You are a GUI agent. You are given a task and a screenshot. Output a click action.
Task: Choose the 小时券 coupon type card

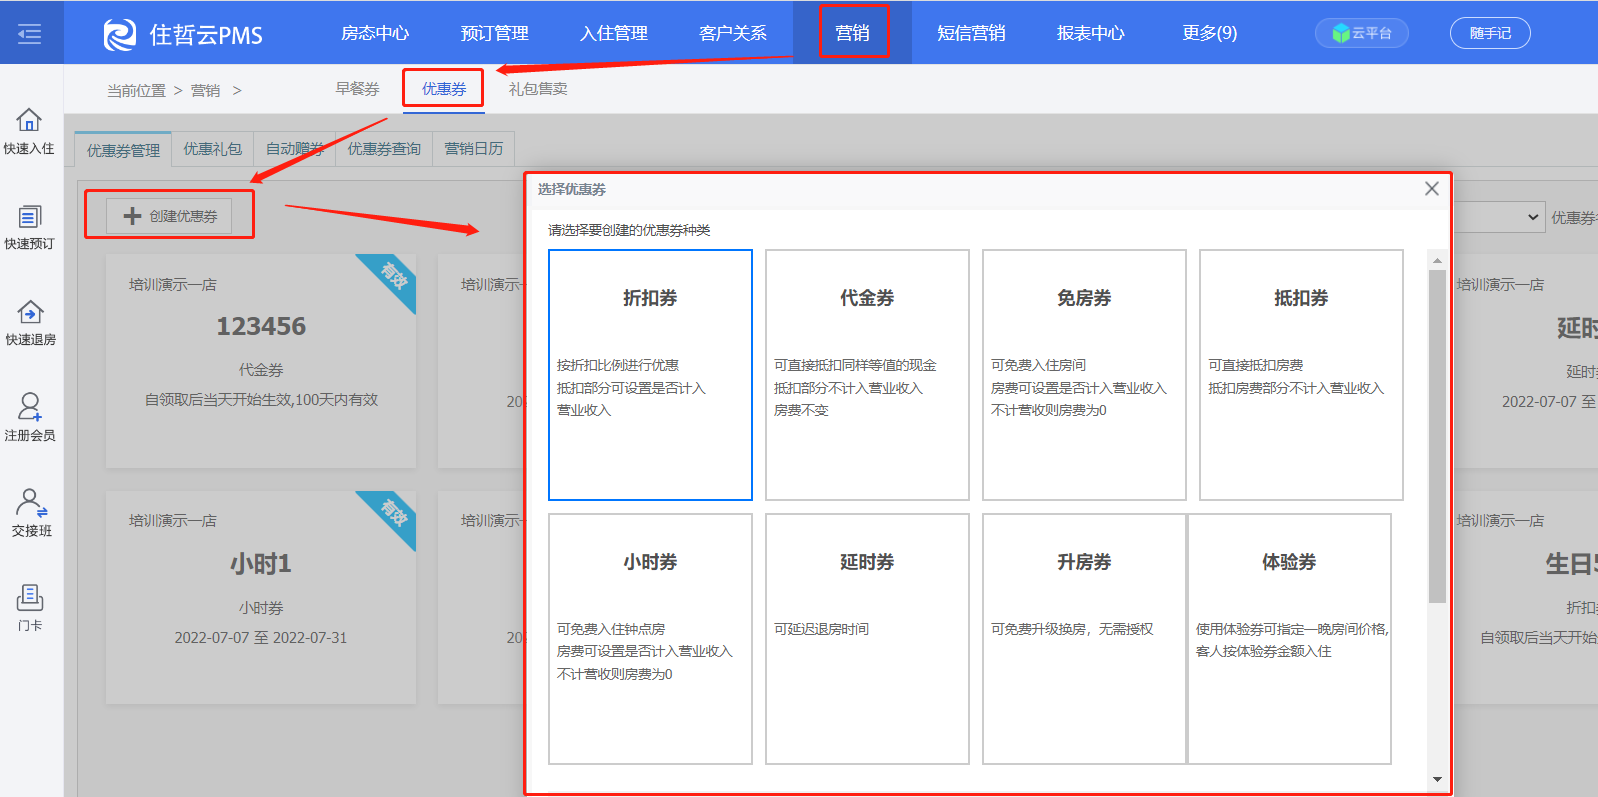coord(650,639)
